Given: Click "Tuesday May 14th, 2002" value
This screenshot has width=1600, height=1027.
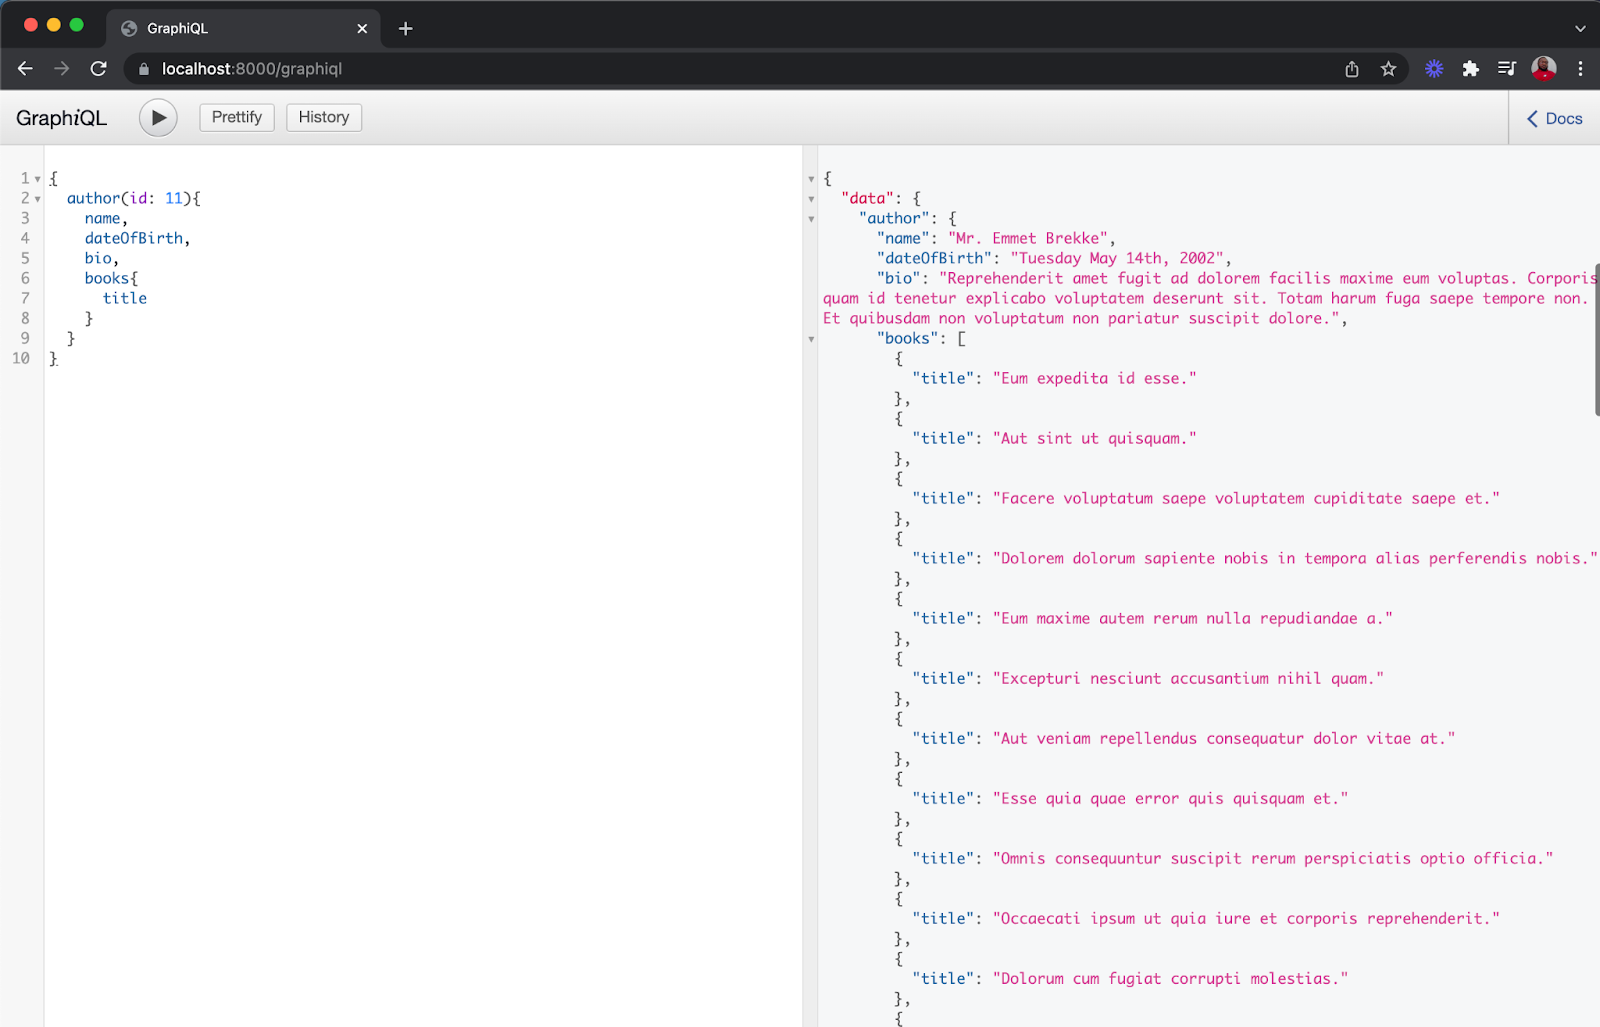Looking at the screenshot, I should 1117,258.
